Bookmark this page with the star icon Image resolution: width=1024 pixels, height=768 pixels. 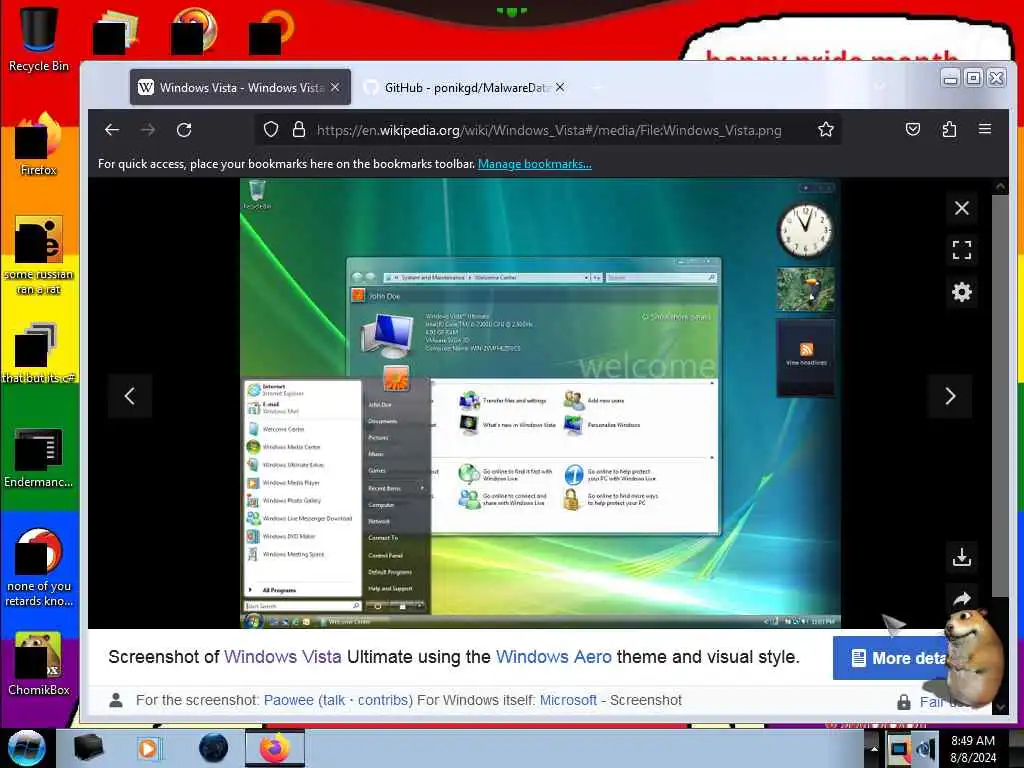click(825, 129)
